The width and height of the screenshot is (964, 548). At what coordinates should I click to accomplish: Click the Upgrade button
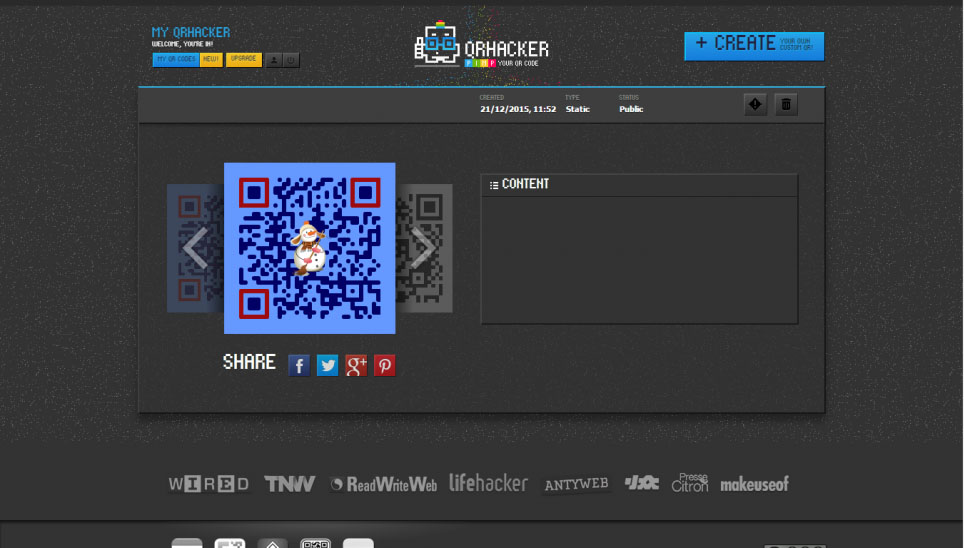(243, 59)
